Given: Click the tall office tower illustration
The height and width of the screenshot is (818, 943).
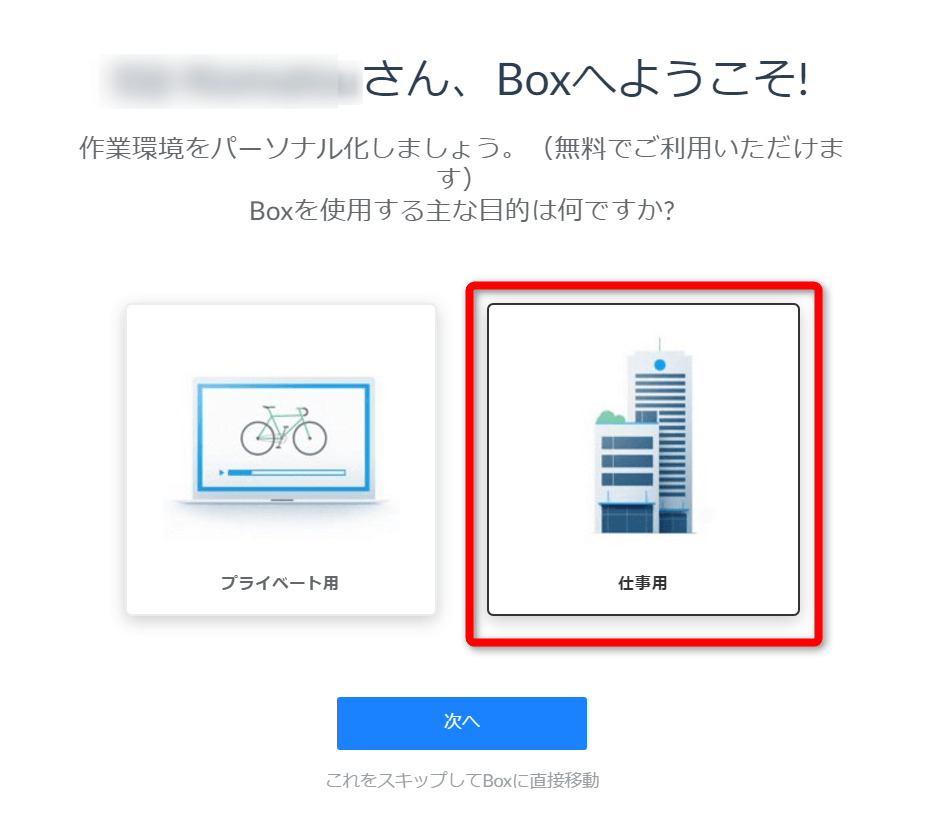Looking at the screenshot, I should (660, 436).
